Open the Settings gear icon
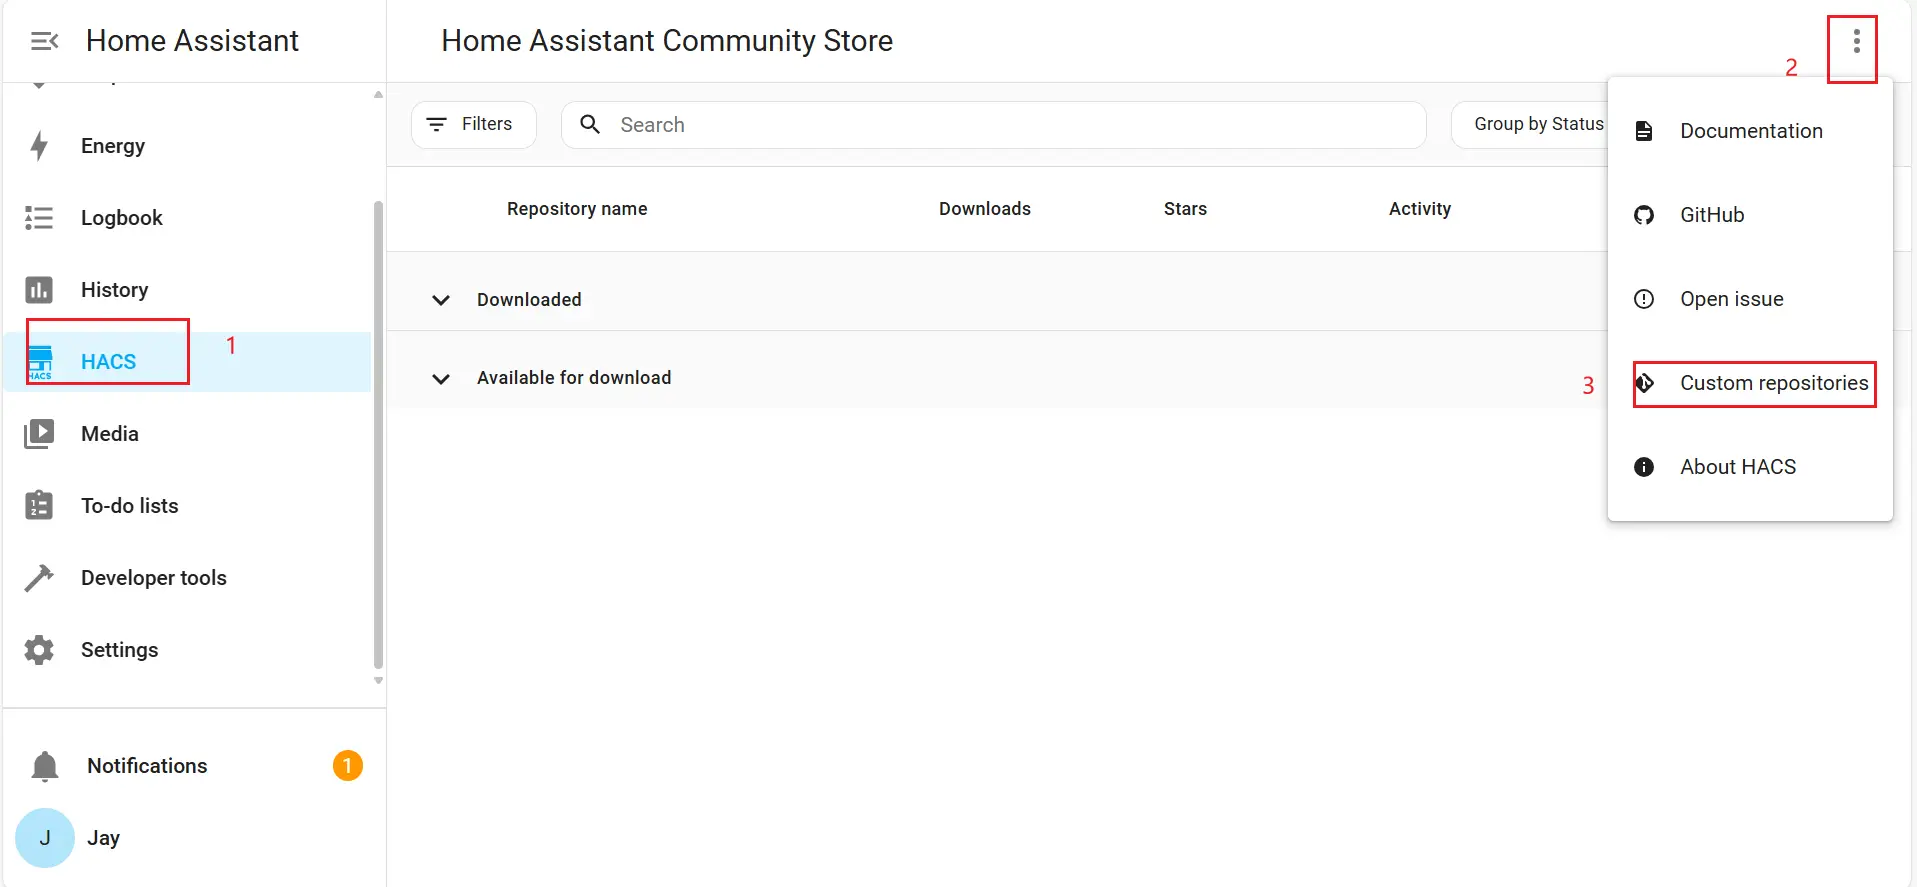The height and width of the screenshot is (887, 1917). (x=39, y=650)
